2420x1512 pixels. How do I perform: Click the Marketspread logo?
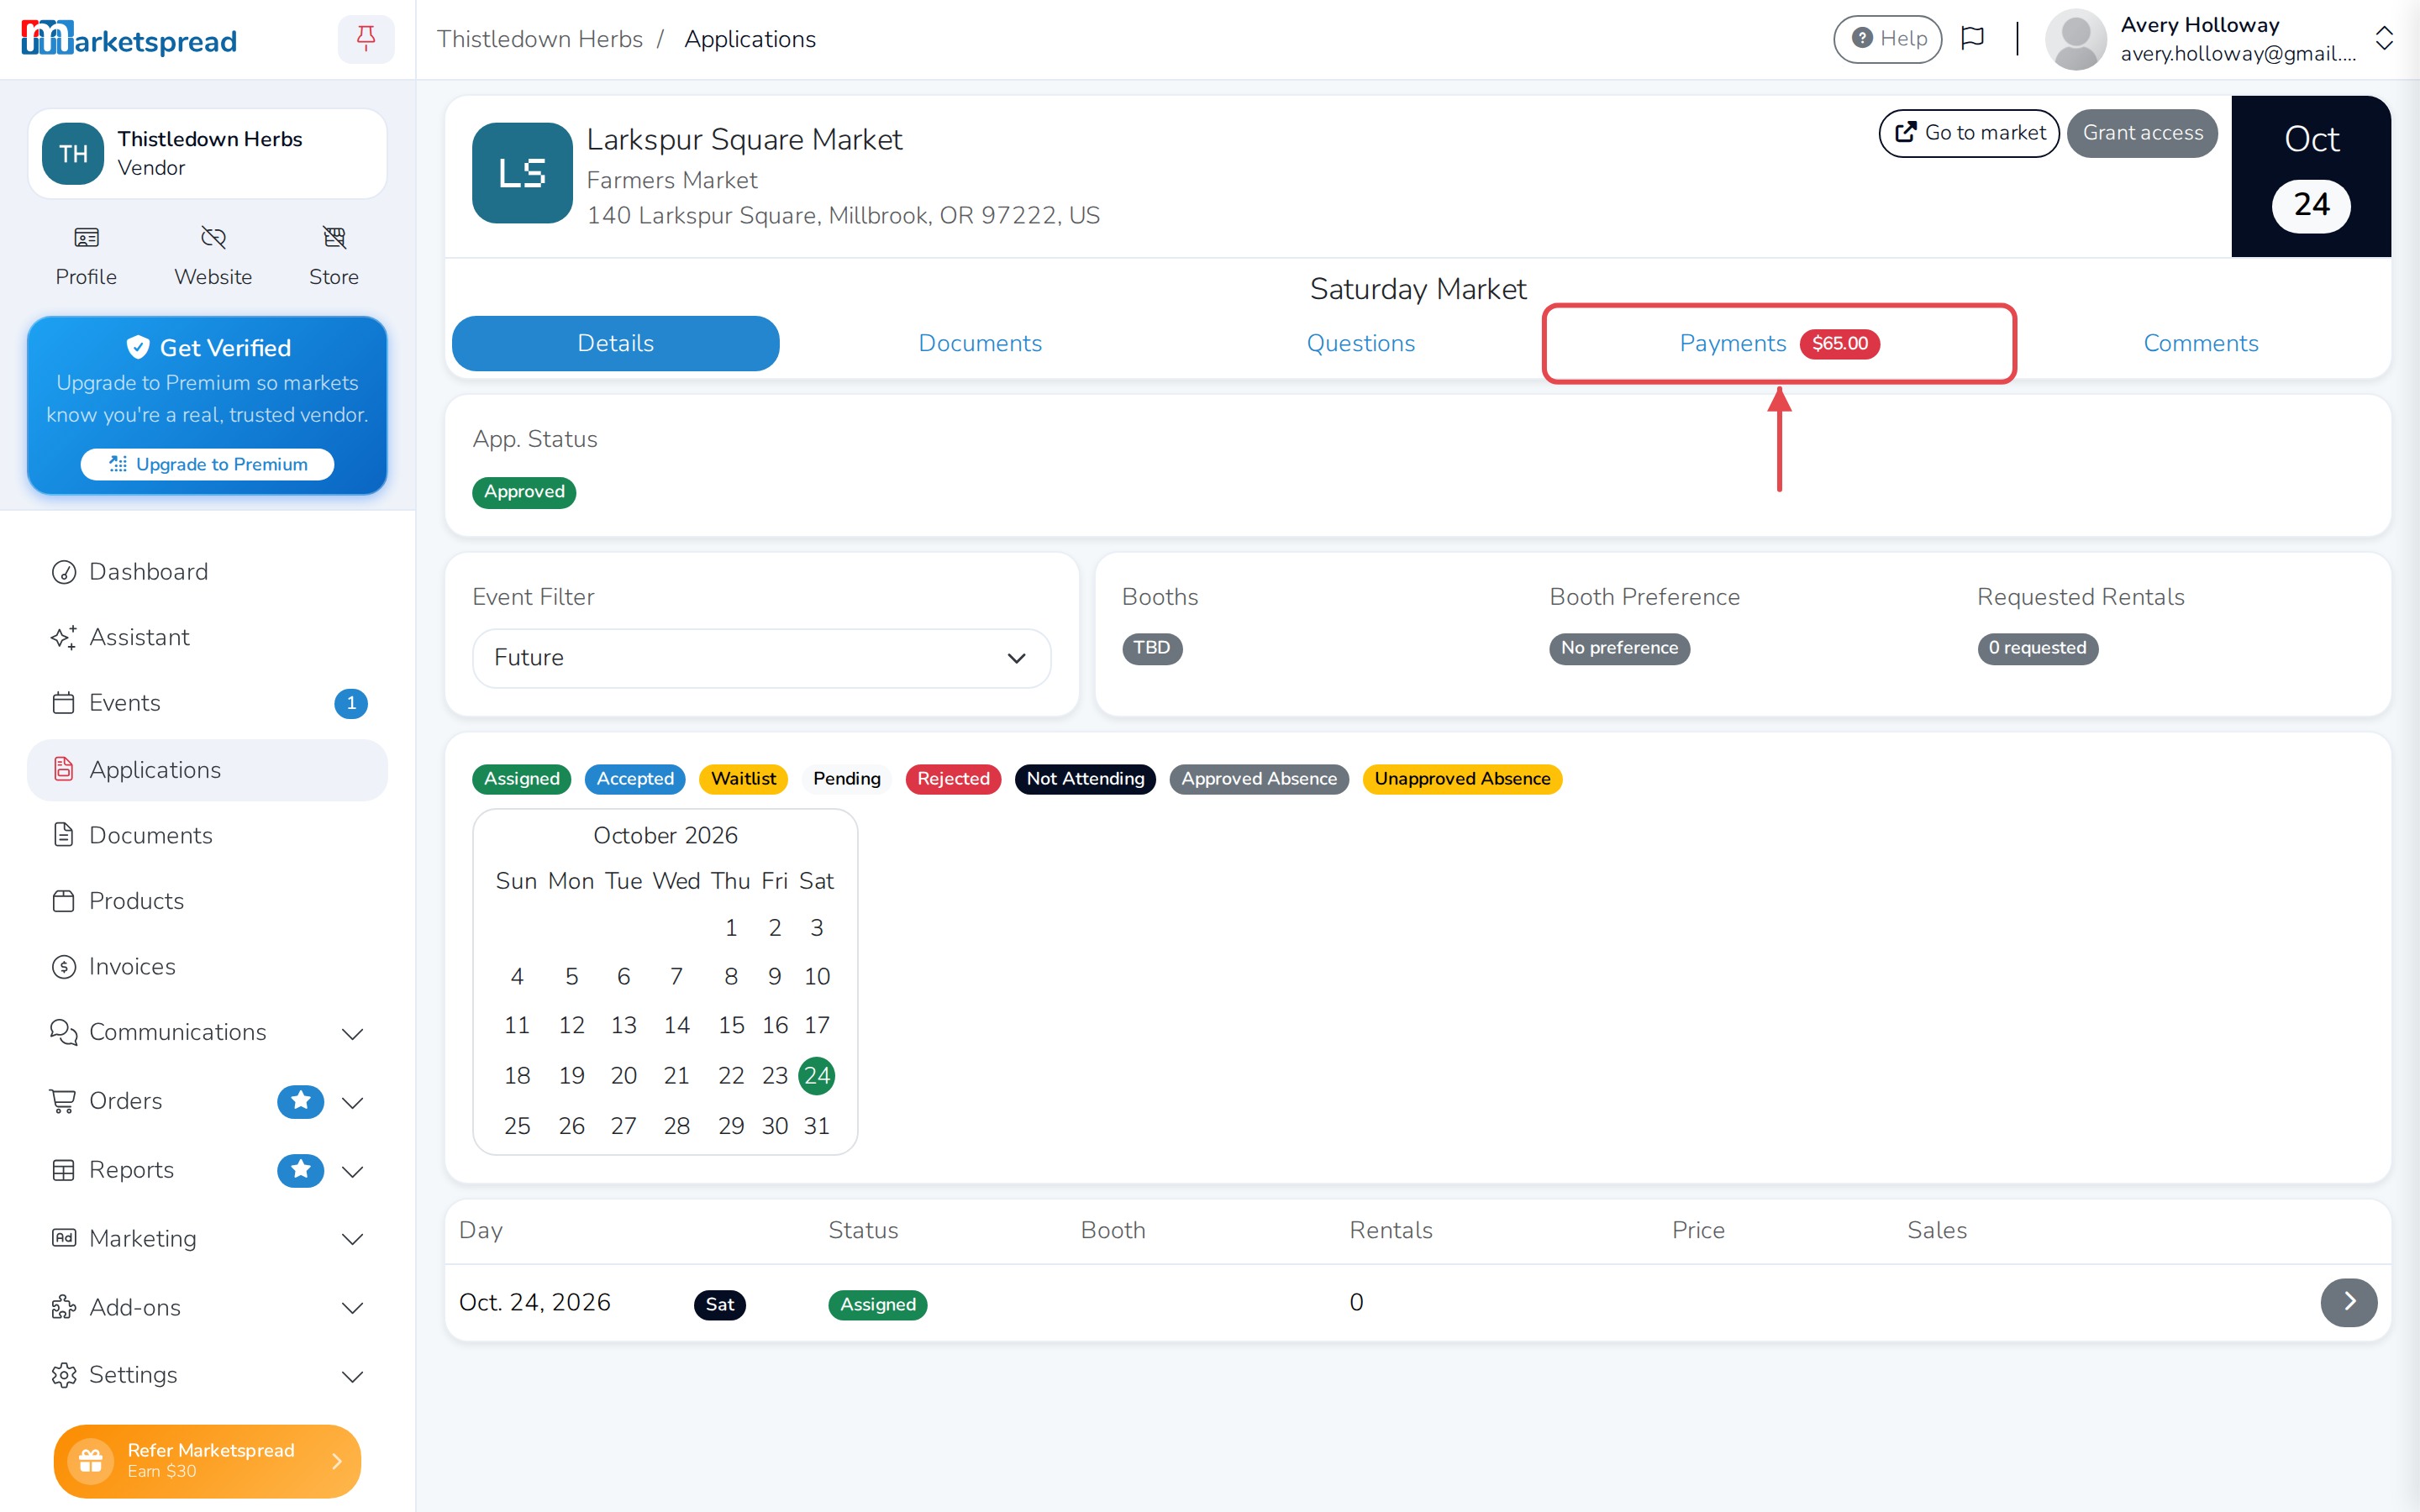click(x=129, y=39)
